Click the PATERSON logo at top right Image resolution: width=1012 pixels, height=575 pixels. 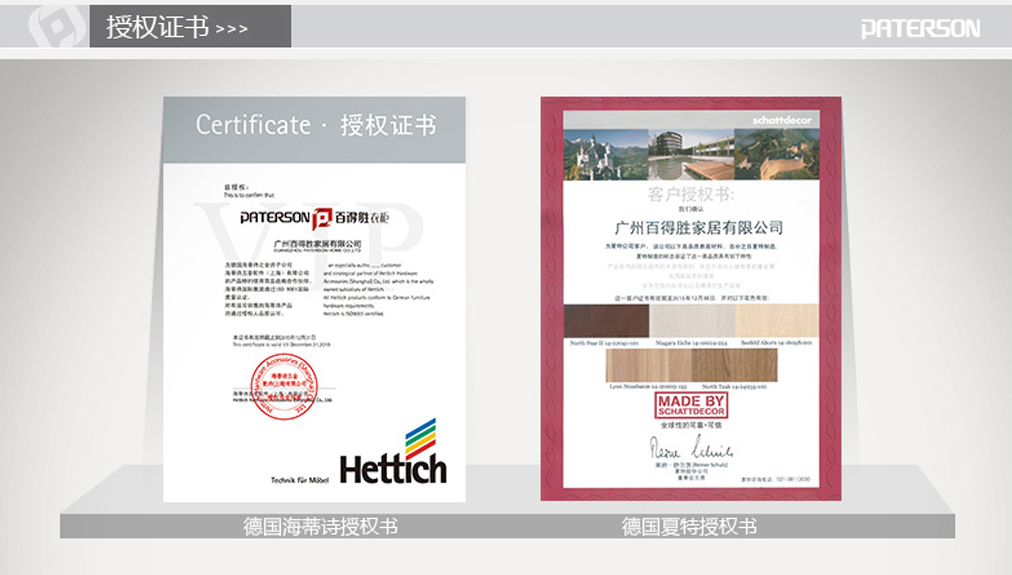tap(920, 28)
